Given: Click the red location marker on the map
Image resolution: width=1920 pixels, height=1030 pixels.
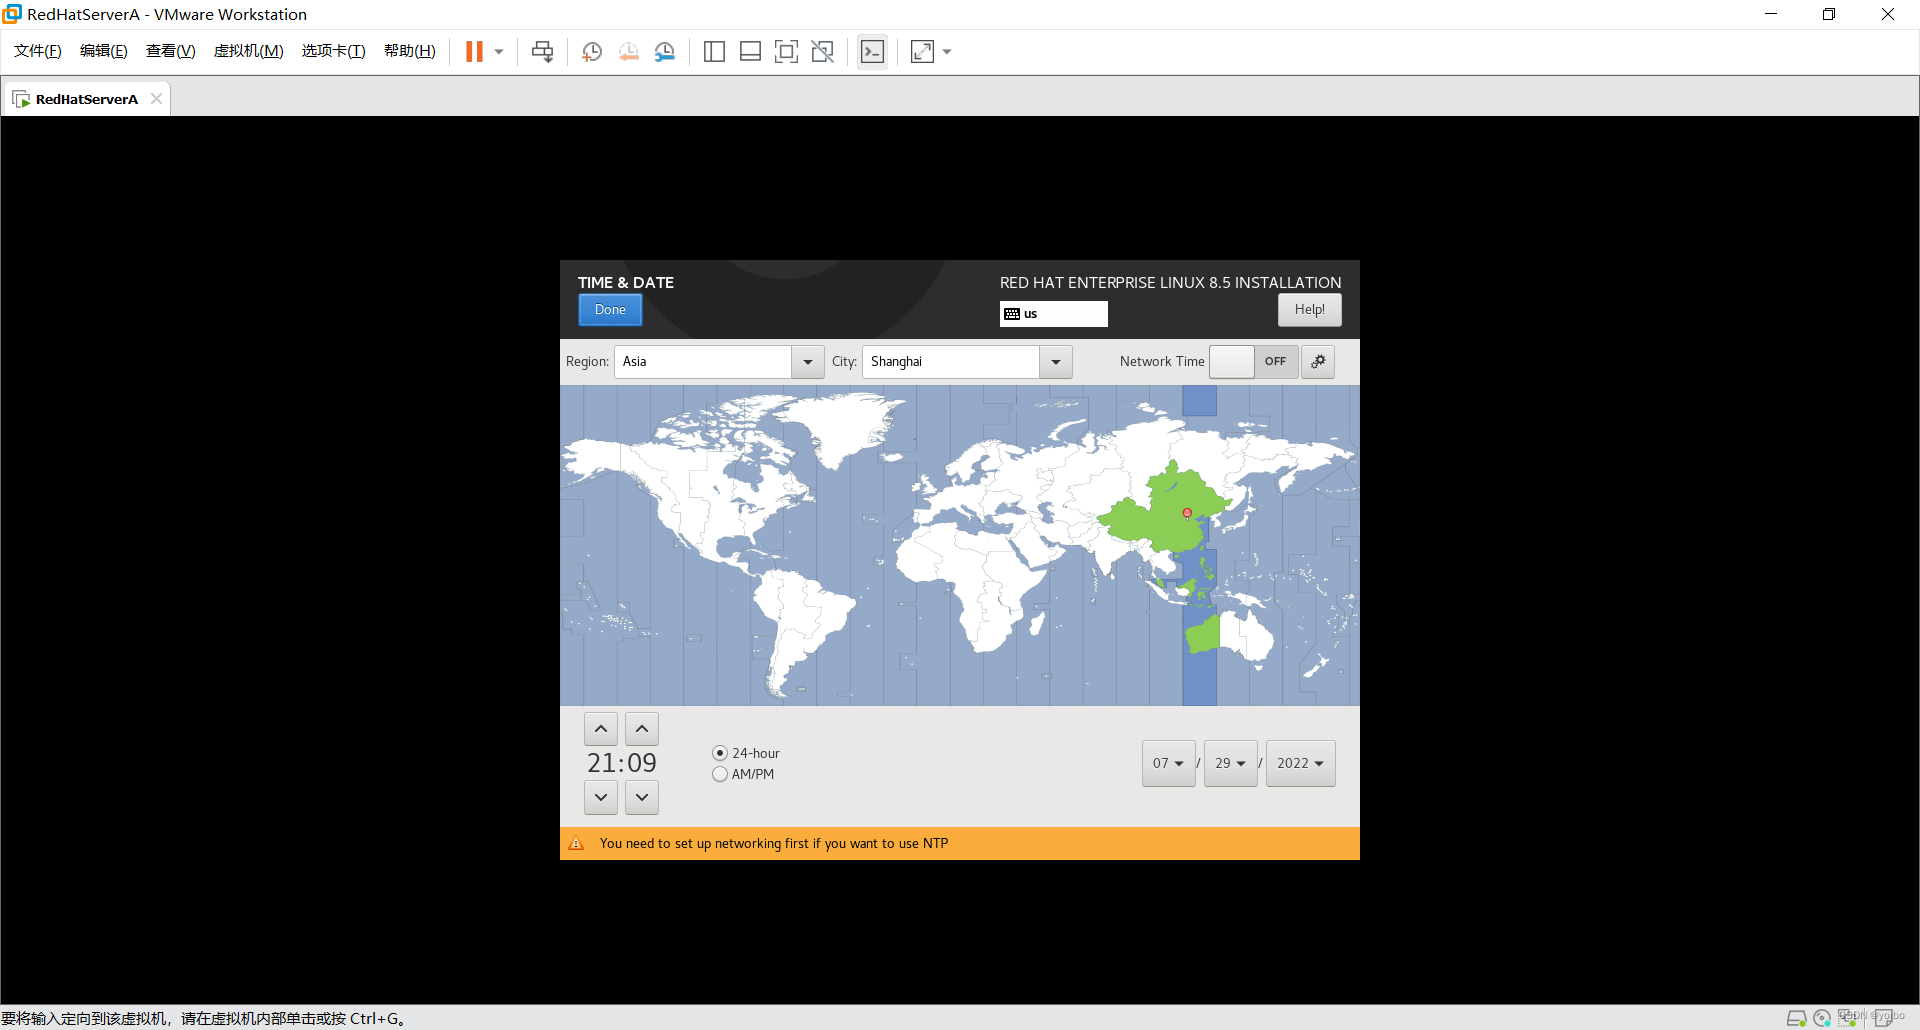Looking at the screenshot, I should tap(1187, 513).
